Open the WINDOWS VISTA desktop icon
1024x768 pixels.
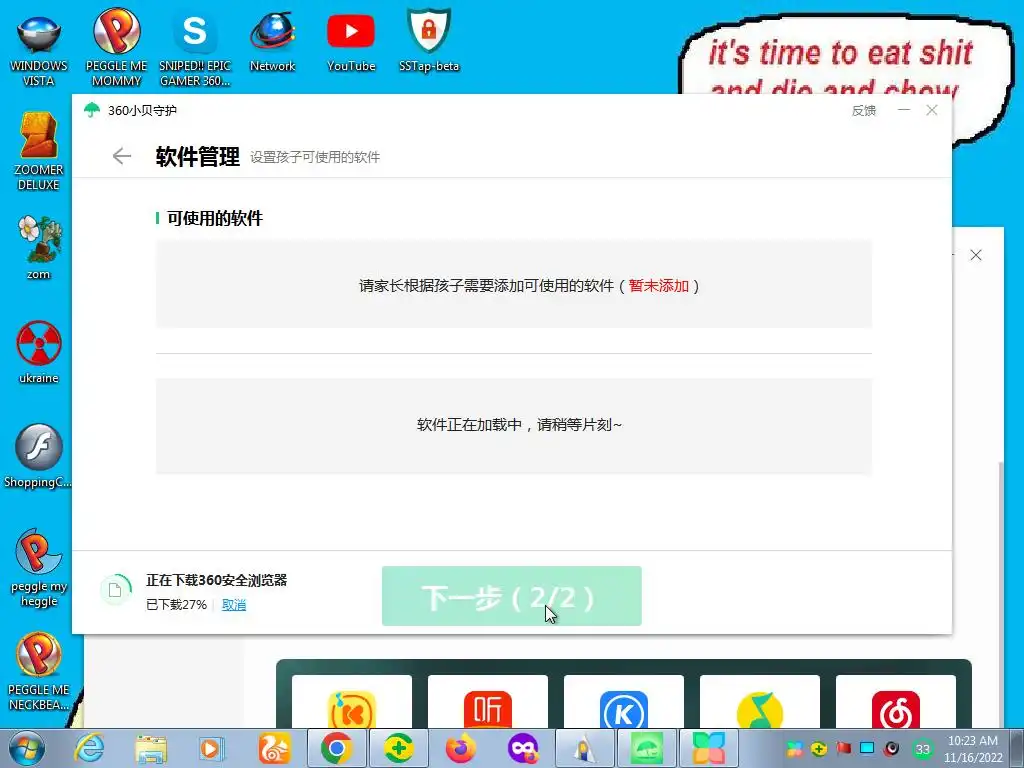(x=39, y=49)
